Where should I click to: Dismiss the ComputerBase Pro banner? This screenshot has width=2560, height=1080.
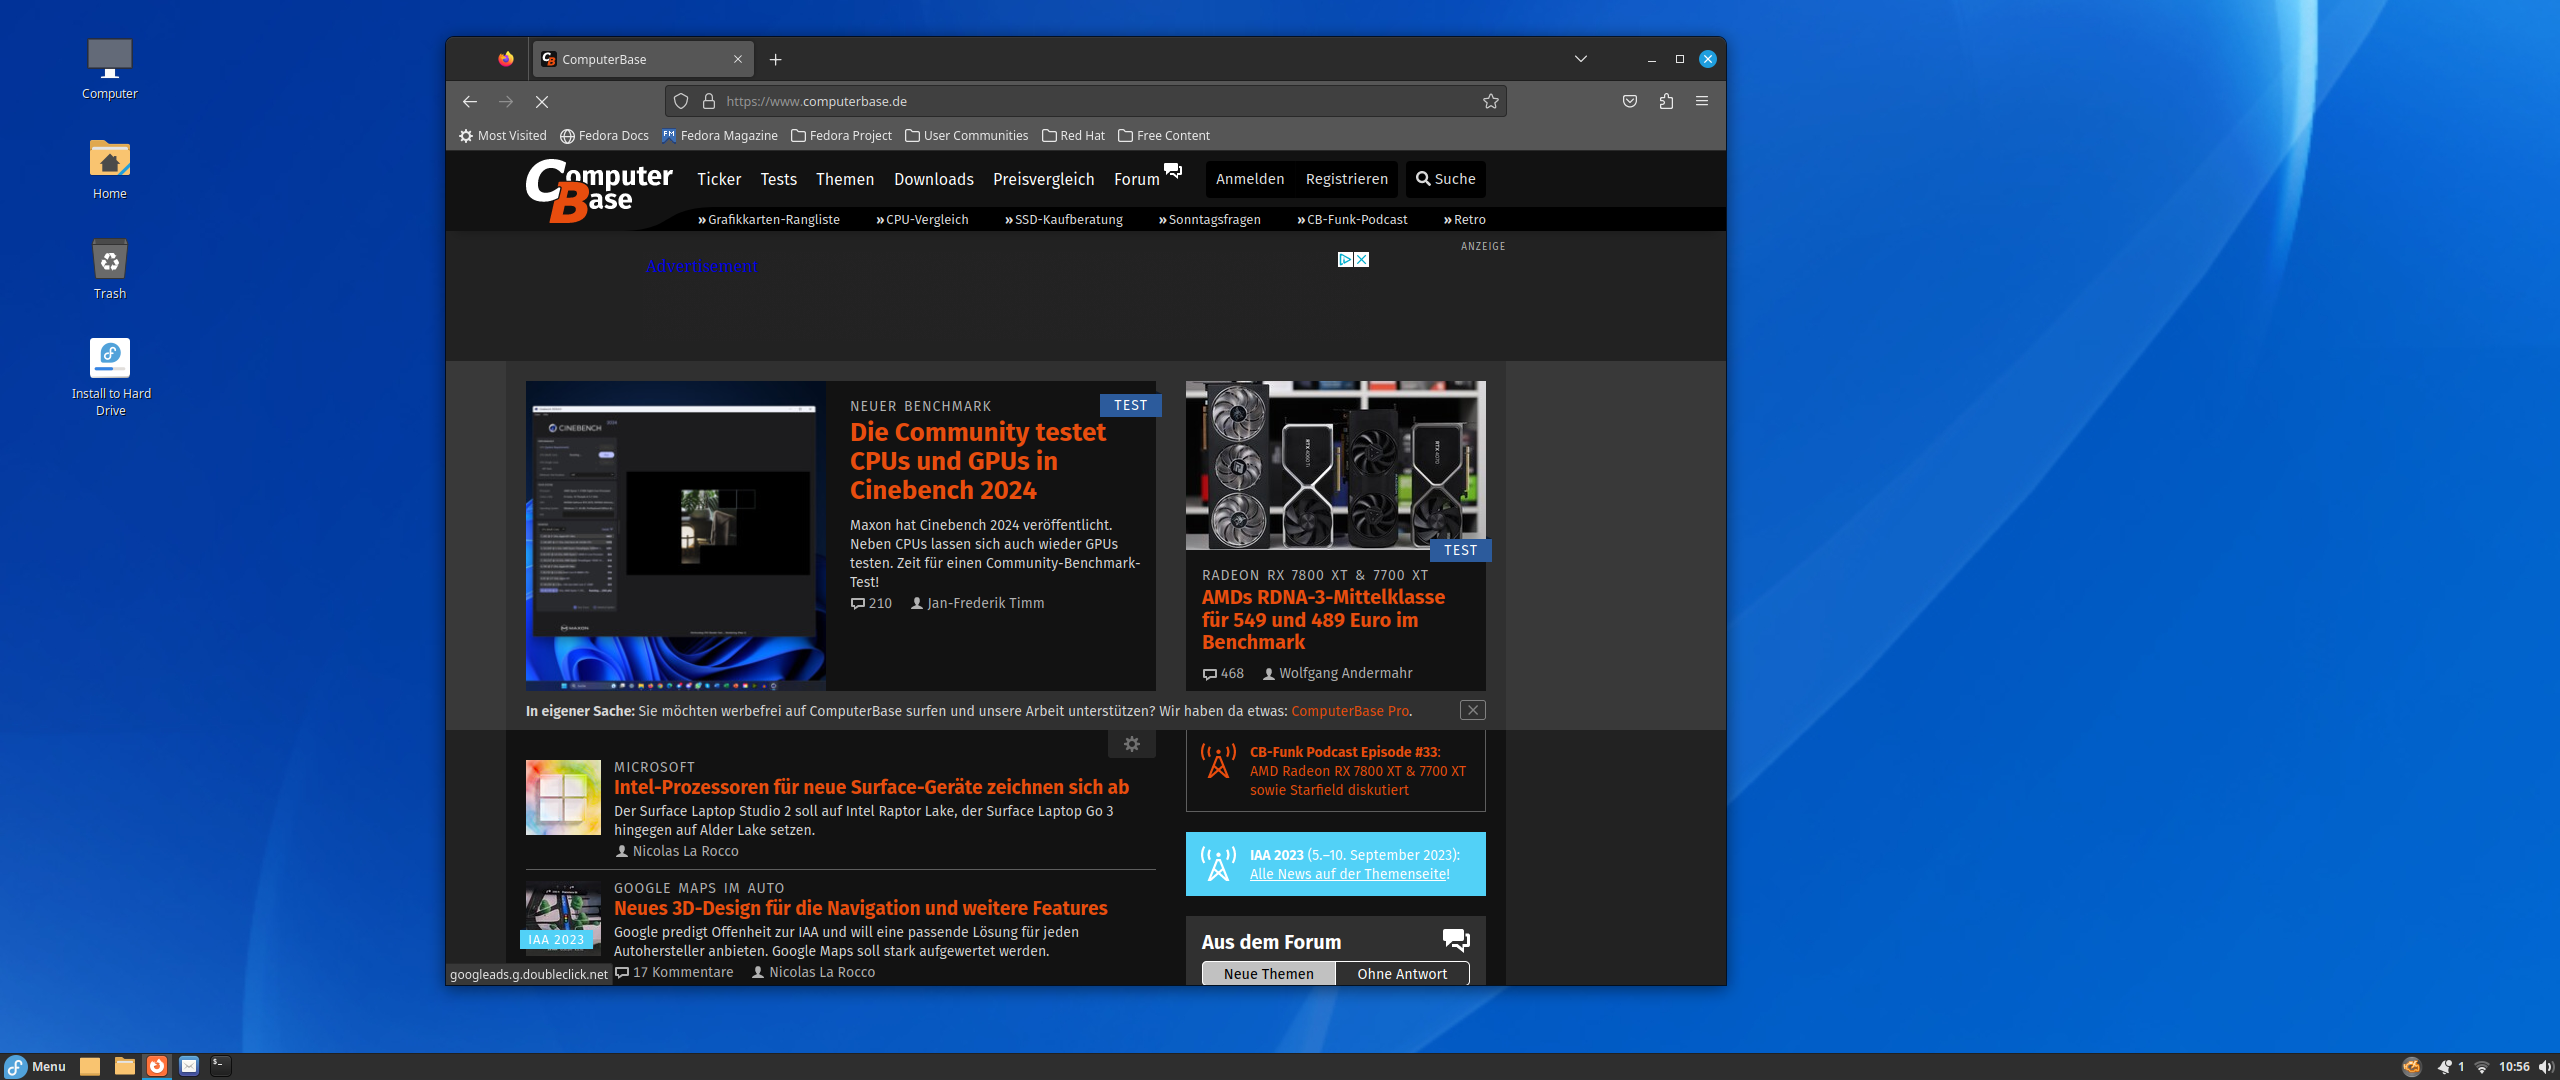tap(1472, 710)
